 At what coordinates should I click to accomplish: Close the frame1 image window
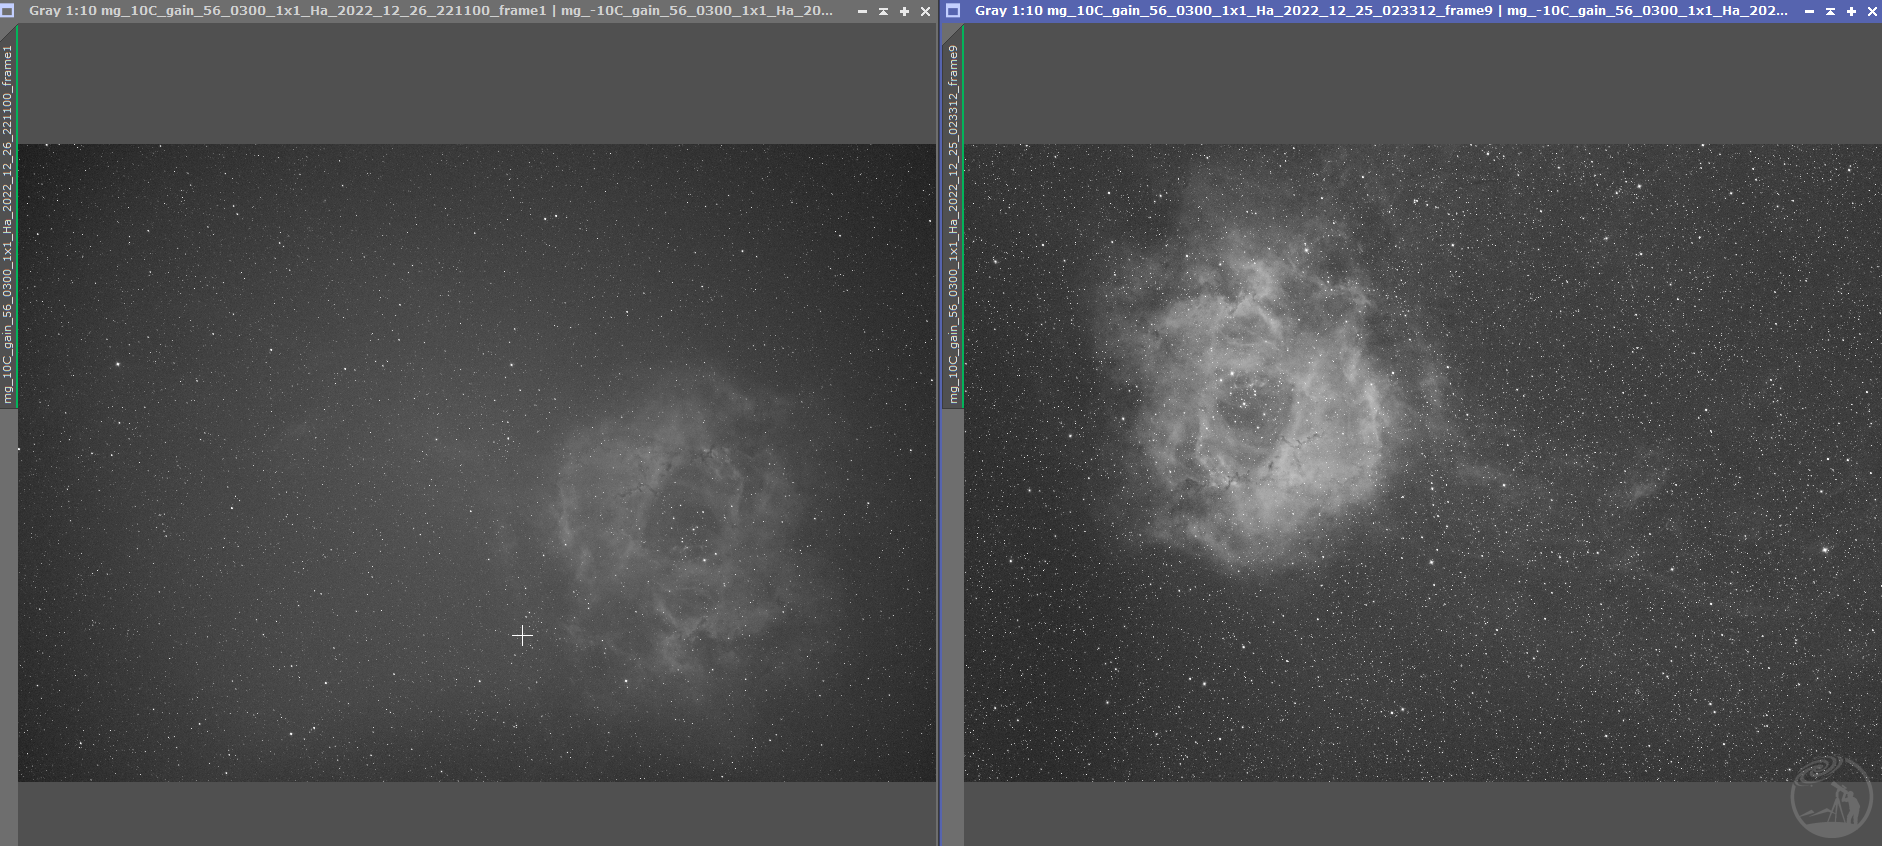(x=925, y=11)
